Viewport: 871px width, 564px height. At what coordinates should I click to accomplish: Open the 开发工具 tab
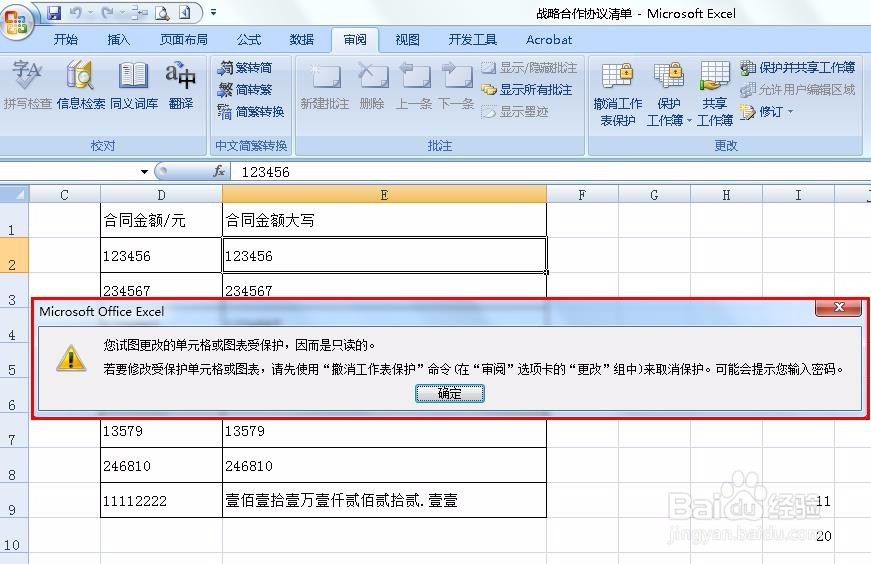[472, 39]
